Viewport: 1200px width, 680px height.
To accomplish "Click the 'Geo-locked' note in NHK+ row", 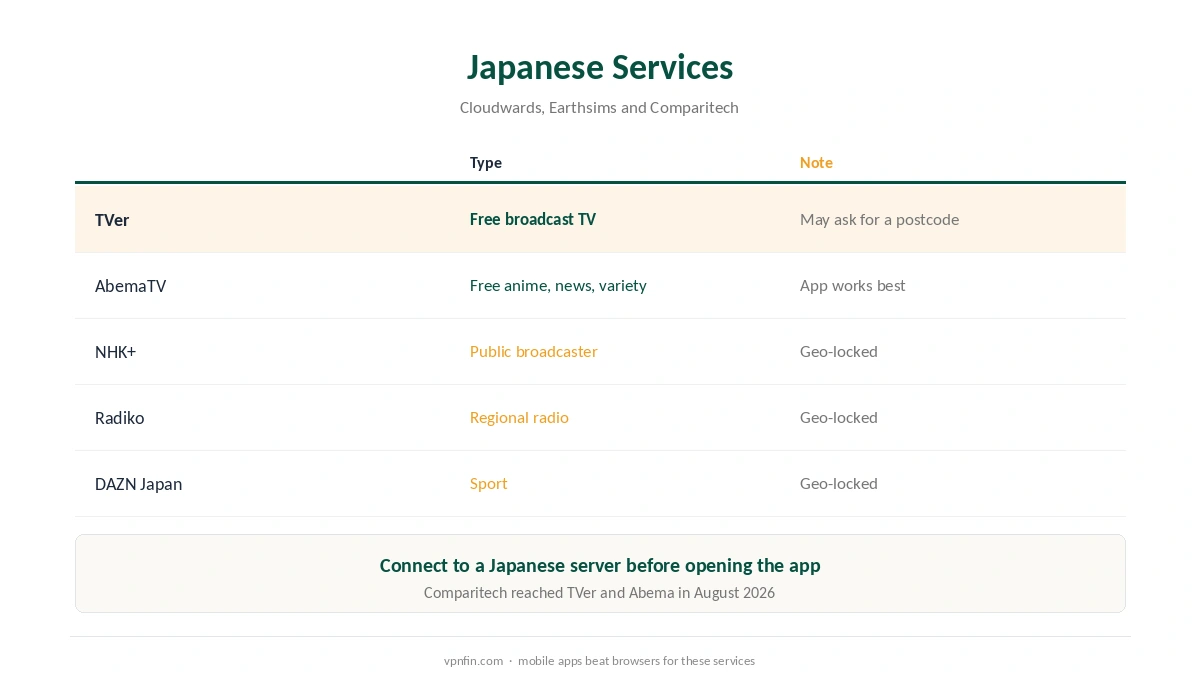I will [x=839, y=351].
